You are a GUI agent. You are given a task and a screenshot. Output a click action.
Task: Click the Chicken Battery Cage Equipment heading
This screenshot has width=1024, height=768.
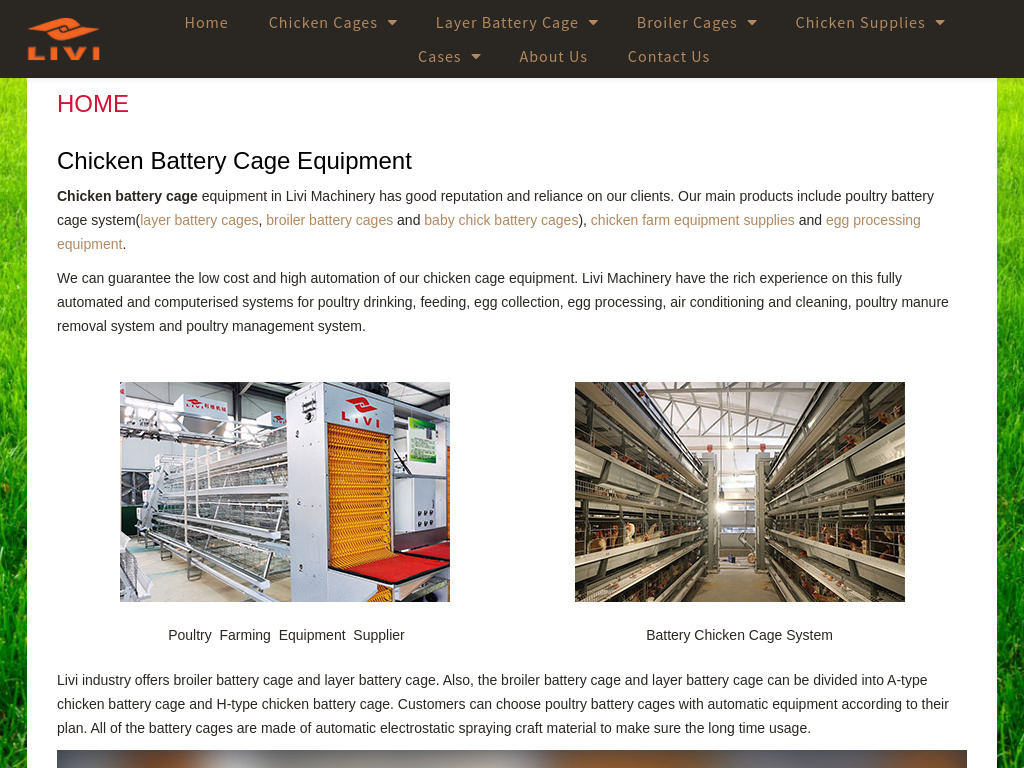234,161
